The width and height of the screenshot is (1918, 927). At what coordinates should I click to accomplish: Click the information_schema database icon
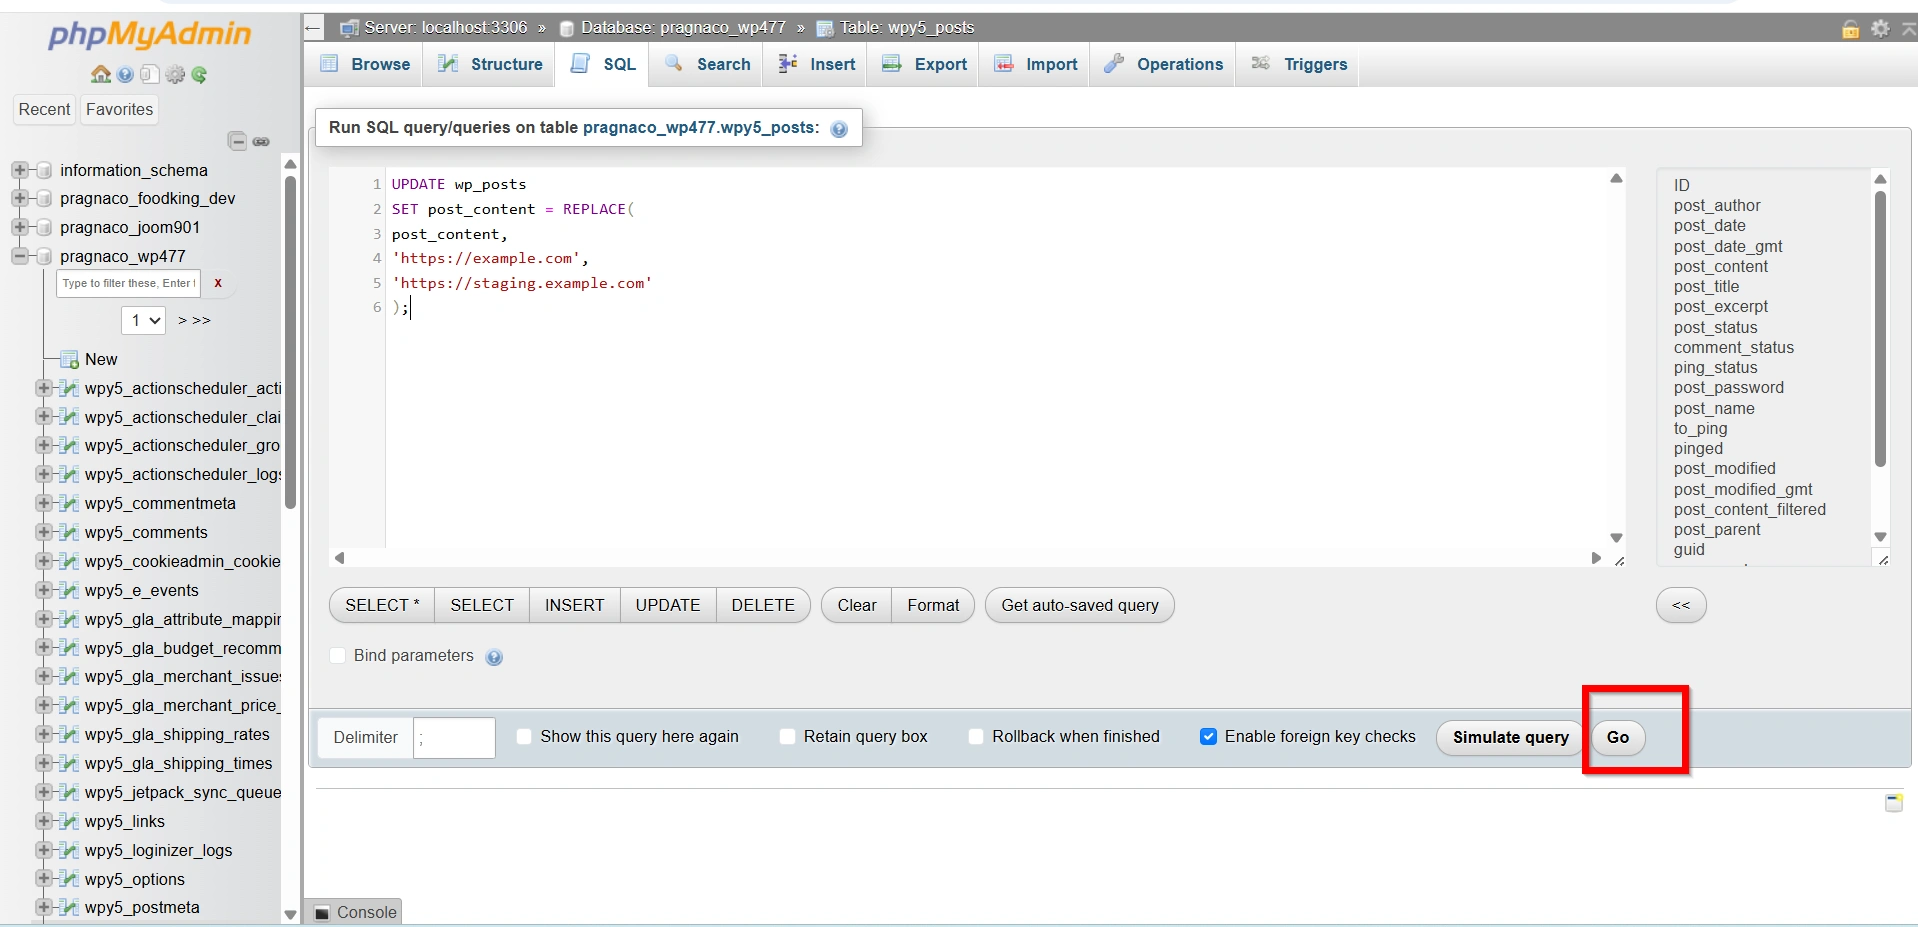pyautogui.click(x=44, y=171)
